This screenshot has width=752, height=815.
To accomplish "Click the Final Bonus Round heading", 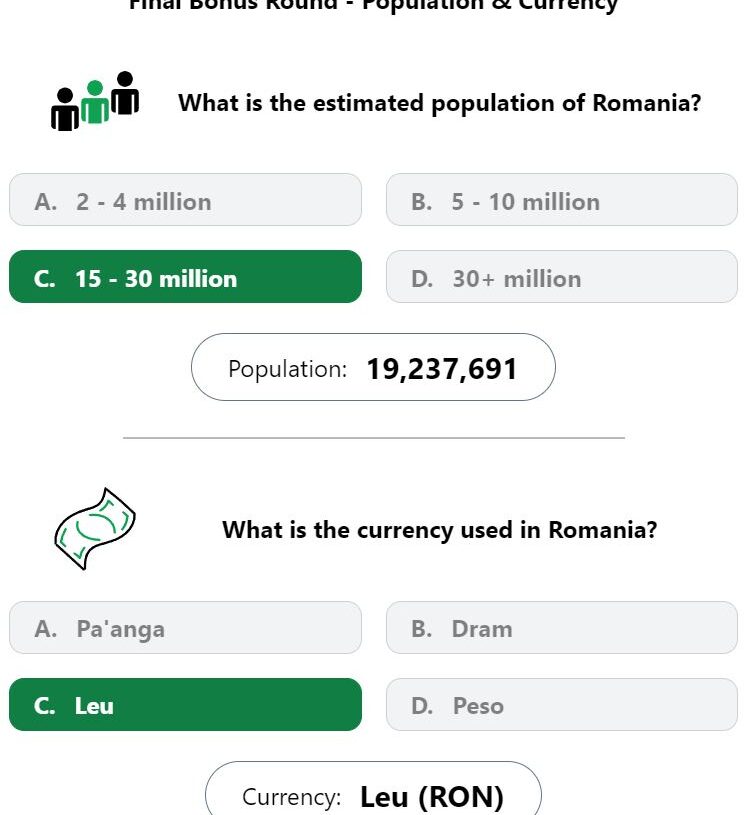I will click(x=373, y=5).
